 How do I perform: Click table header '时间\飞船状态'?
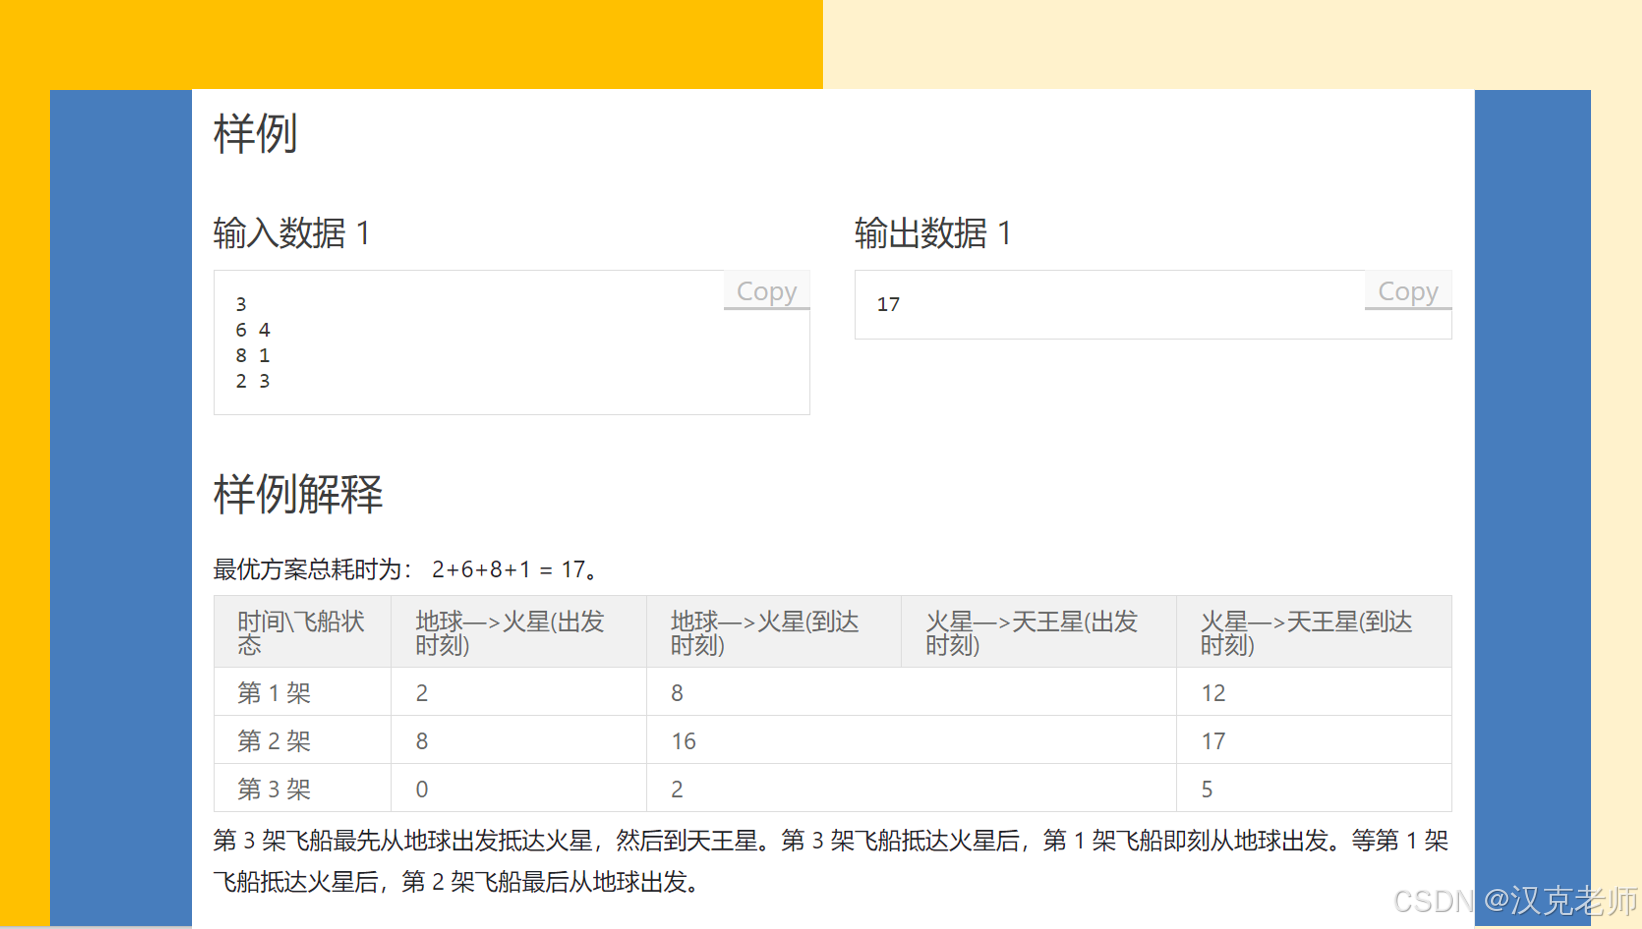302,632
